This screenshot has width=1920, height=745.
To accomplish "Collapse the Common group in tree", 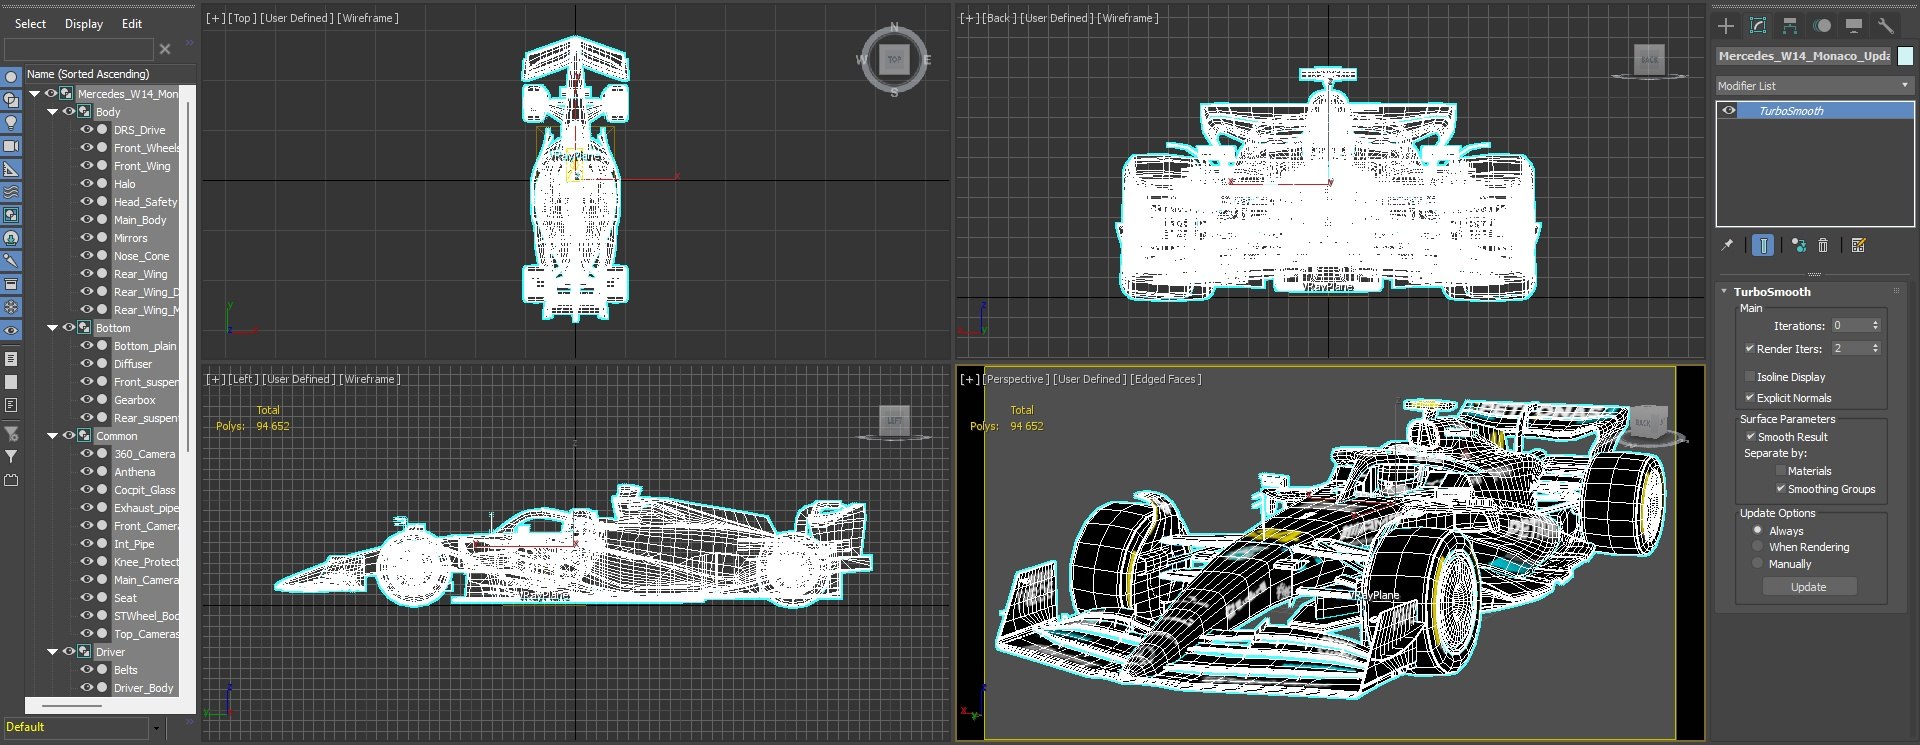I will click(53, 436).
